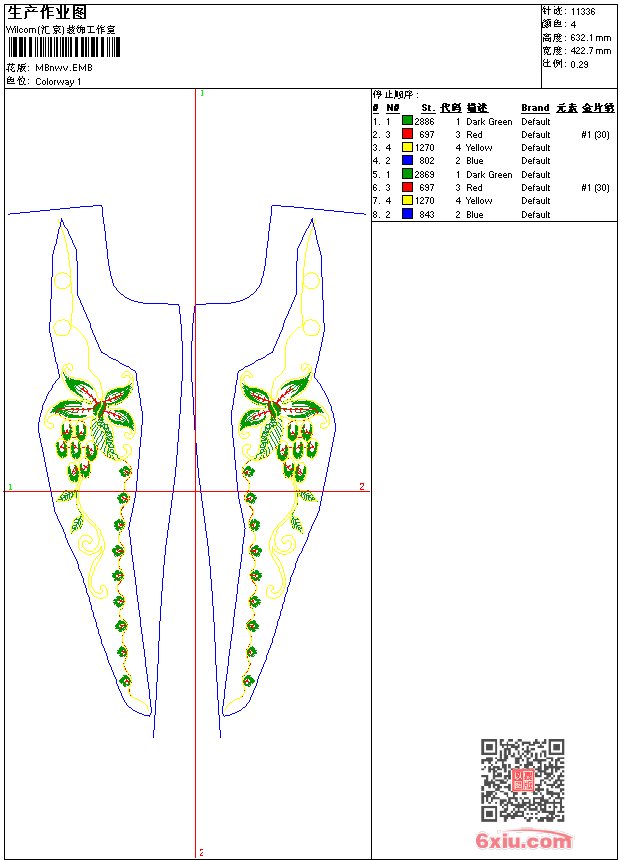Click the MBnwv.EMB file name text
The width and height of the screenshot is (620, 860).
(x=64, y=68)
